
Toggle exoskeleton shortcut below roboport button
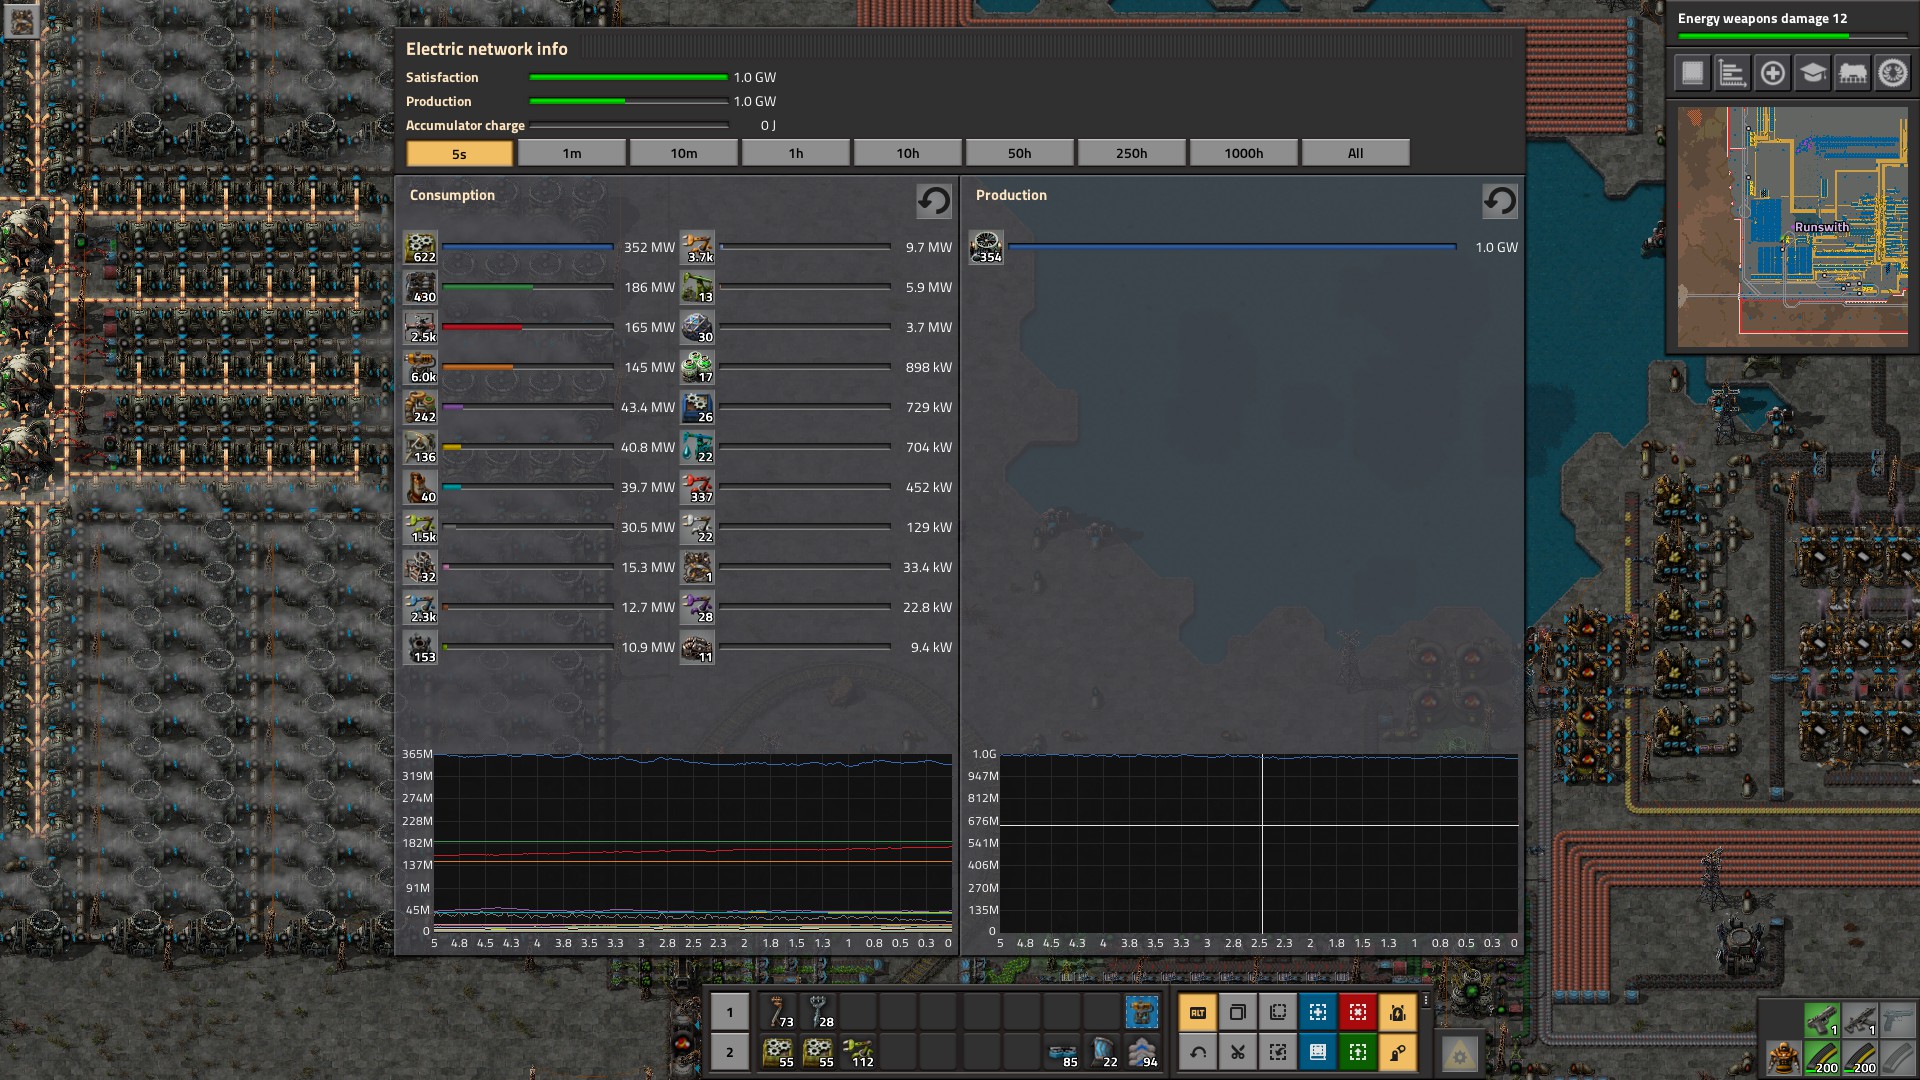pyautogui.click(x=1397, y=1052)
